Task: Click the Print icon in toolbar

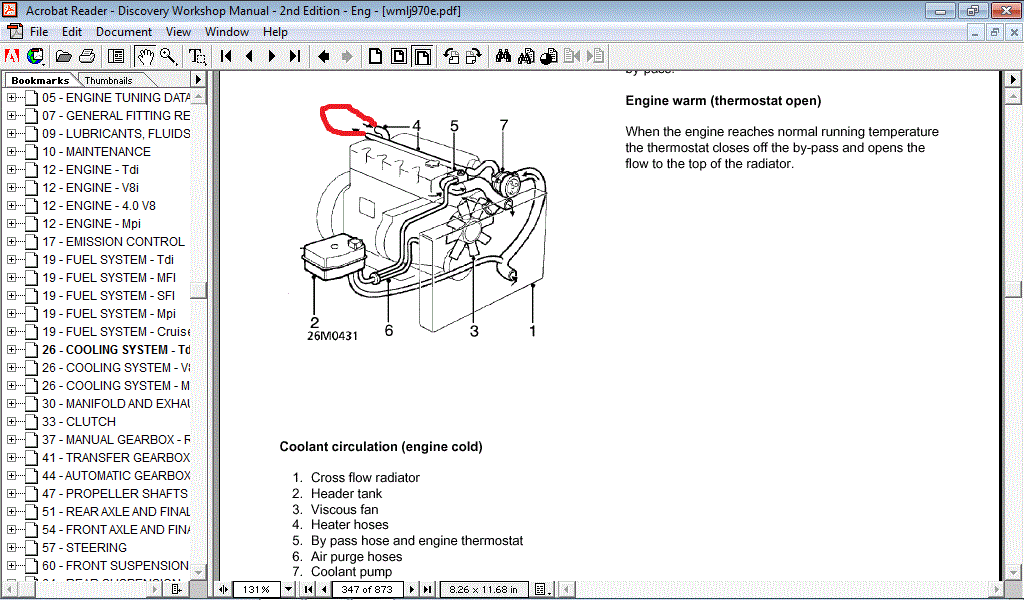Action: [x=87, y=56]
